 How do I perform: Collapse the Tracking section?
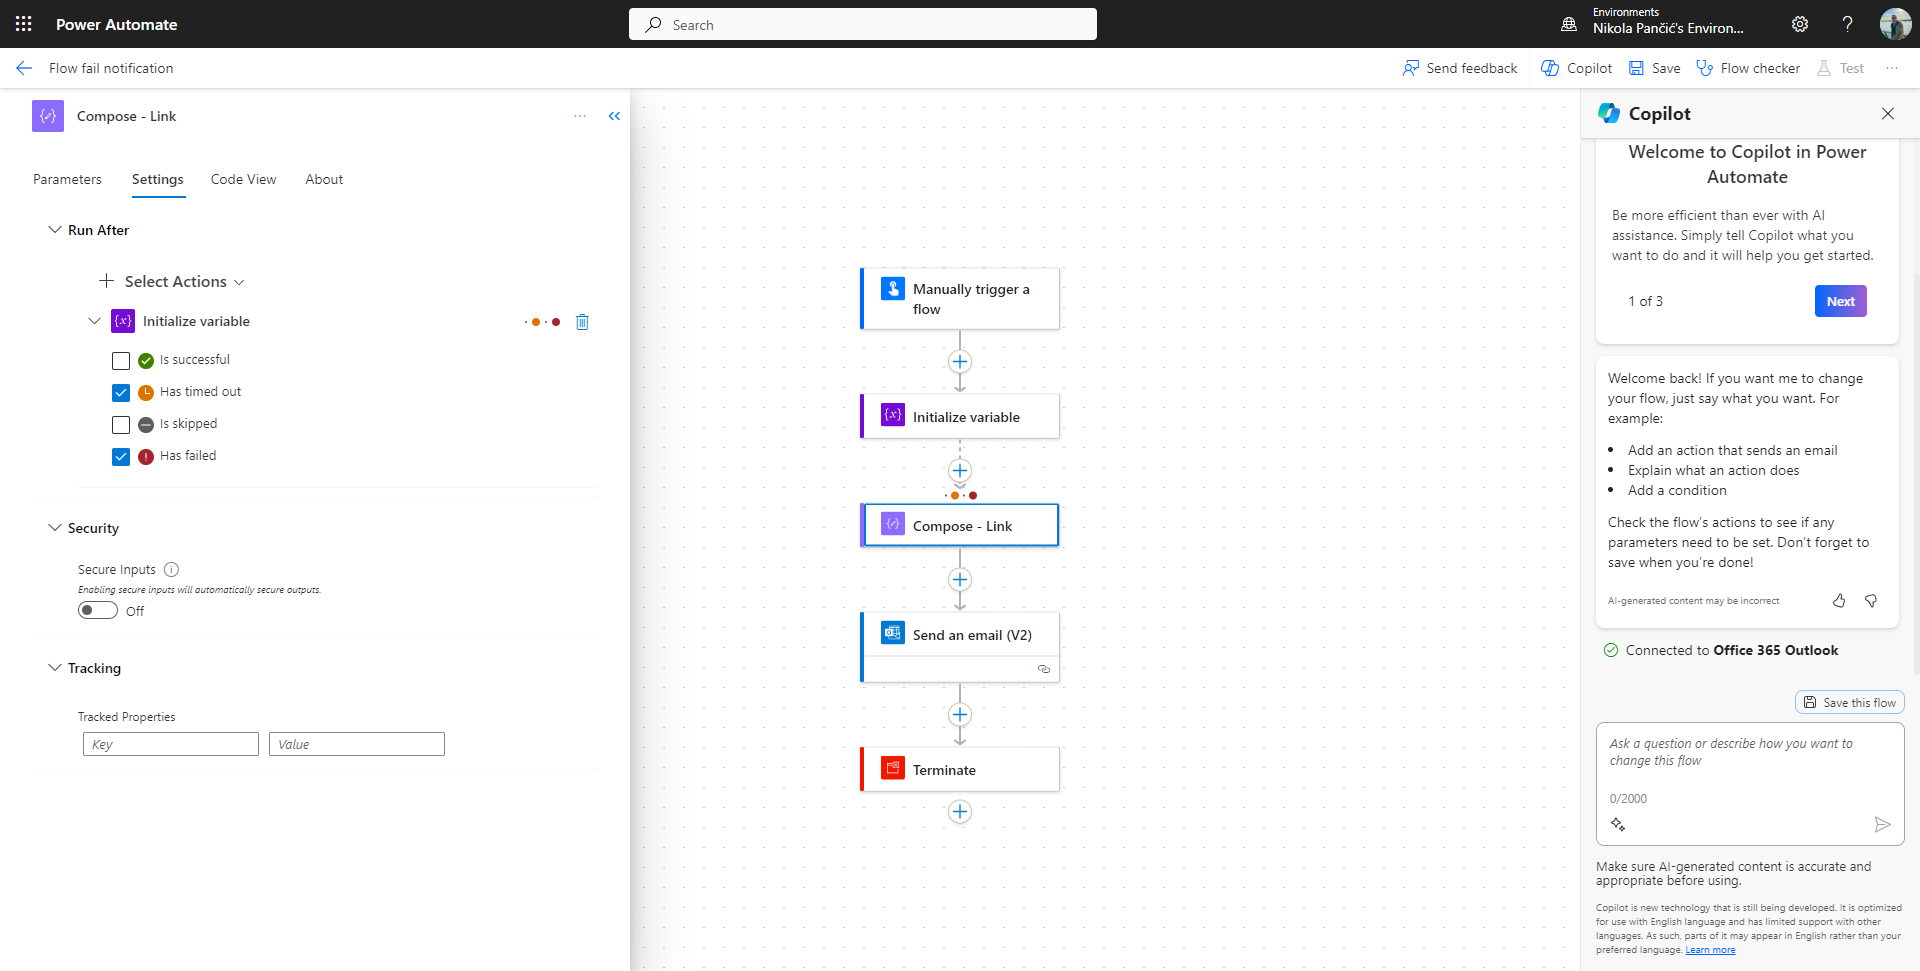point(54,668)
